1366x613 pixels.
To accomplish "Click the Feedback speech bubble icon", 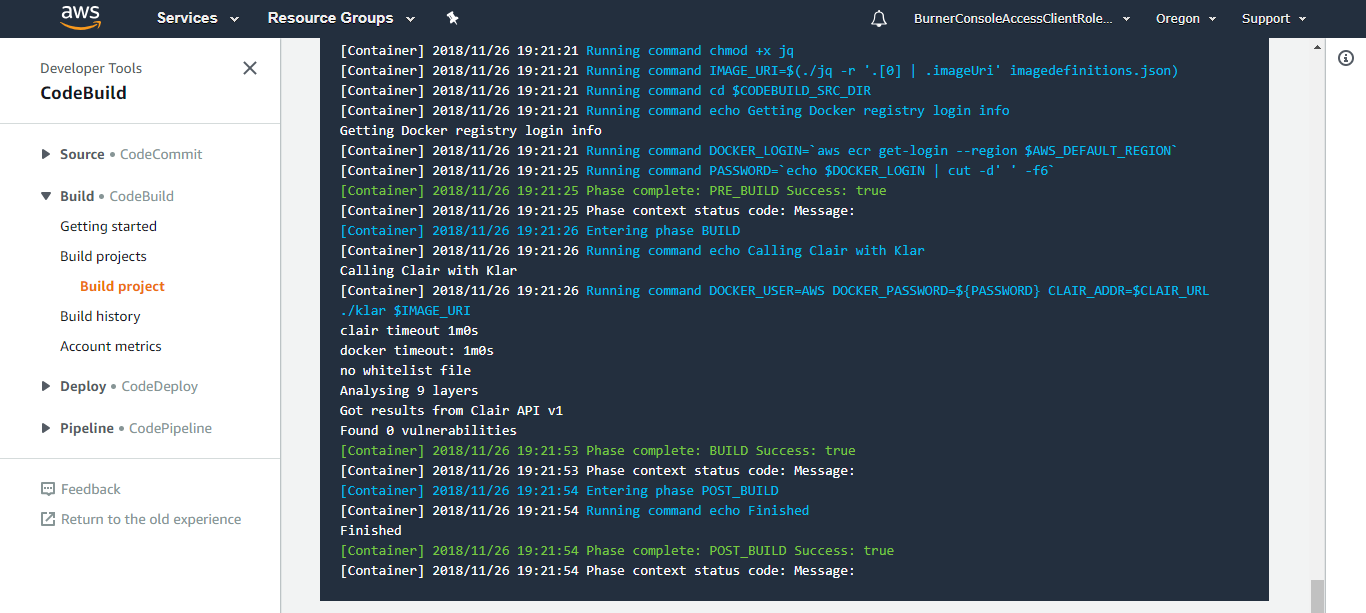I will pos(48,489).
